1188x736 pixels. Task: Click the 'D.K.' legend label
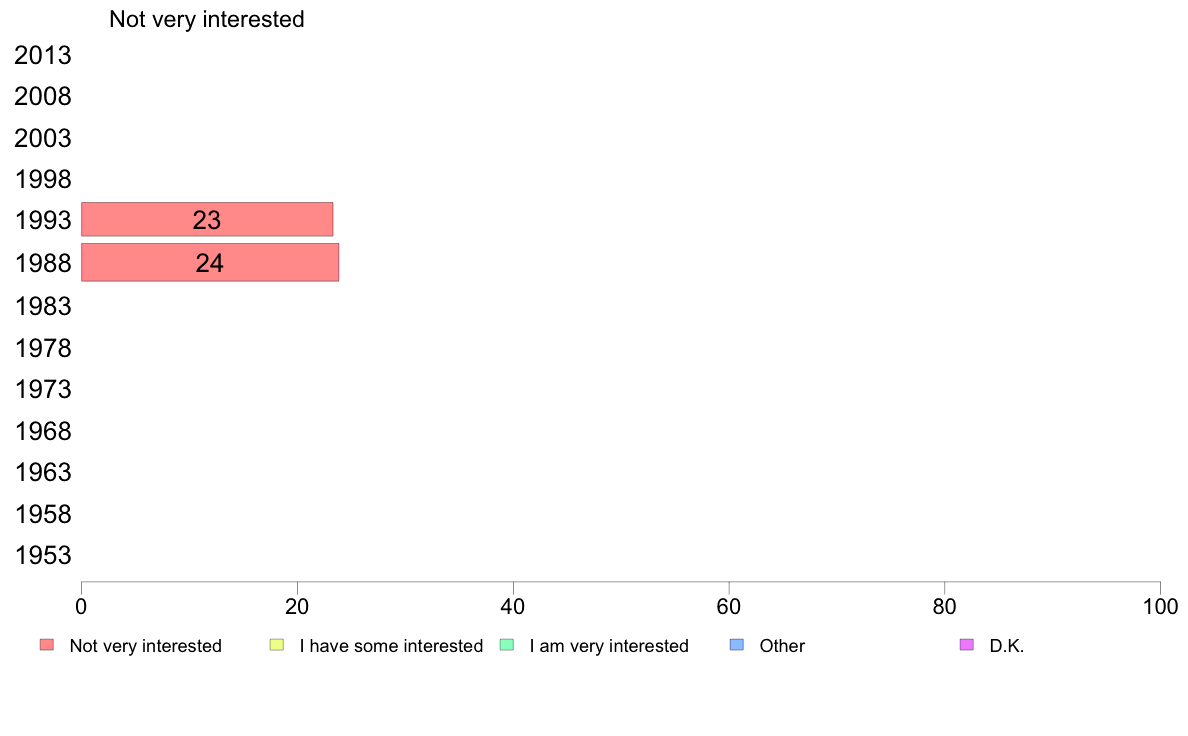point(1007,646)
